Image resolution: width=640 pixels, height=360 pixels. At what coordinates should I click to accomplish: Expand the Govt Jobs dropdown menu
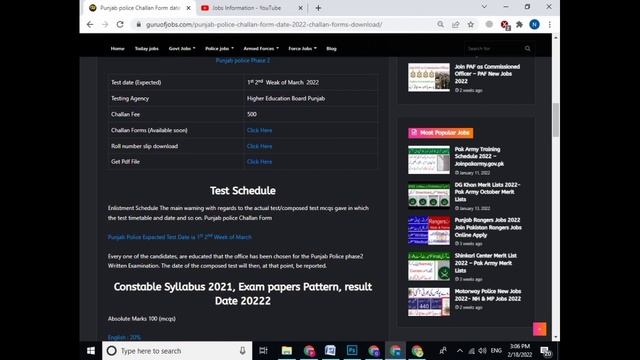point(182,49)
